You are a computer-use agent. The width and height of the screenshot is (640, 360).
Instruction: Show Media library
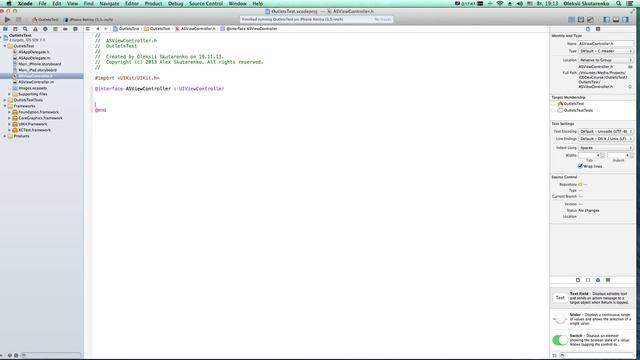point(608,280)
